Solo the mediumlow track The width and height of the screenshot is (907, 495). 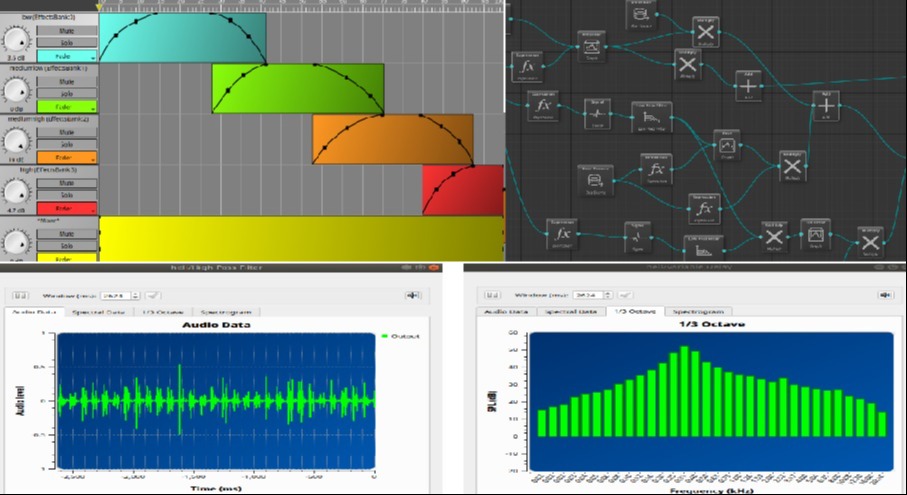(67, 93)
